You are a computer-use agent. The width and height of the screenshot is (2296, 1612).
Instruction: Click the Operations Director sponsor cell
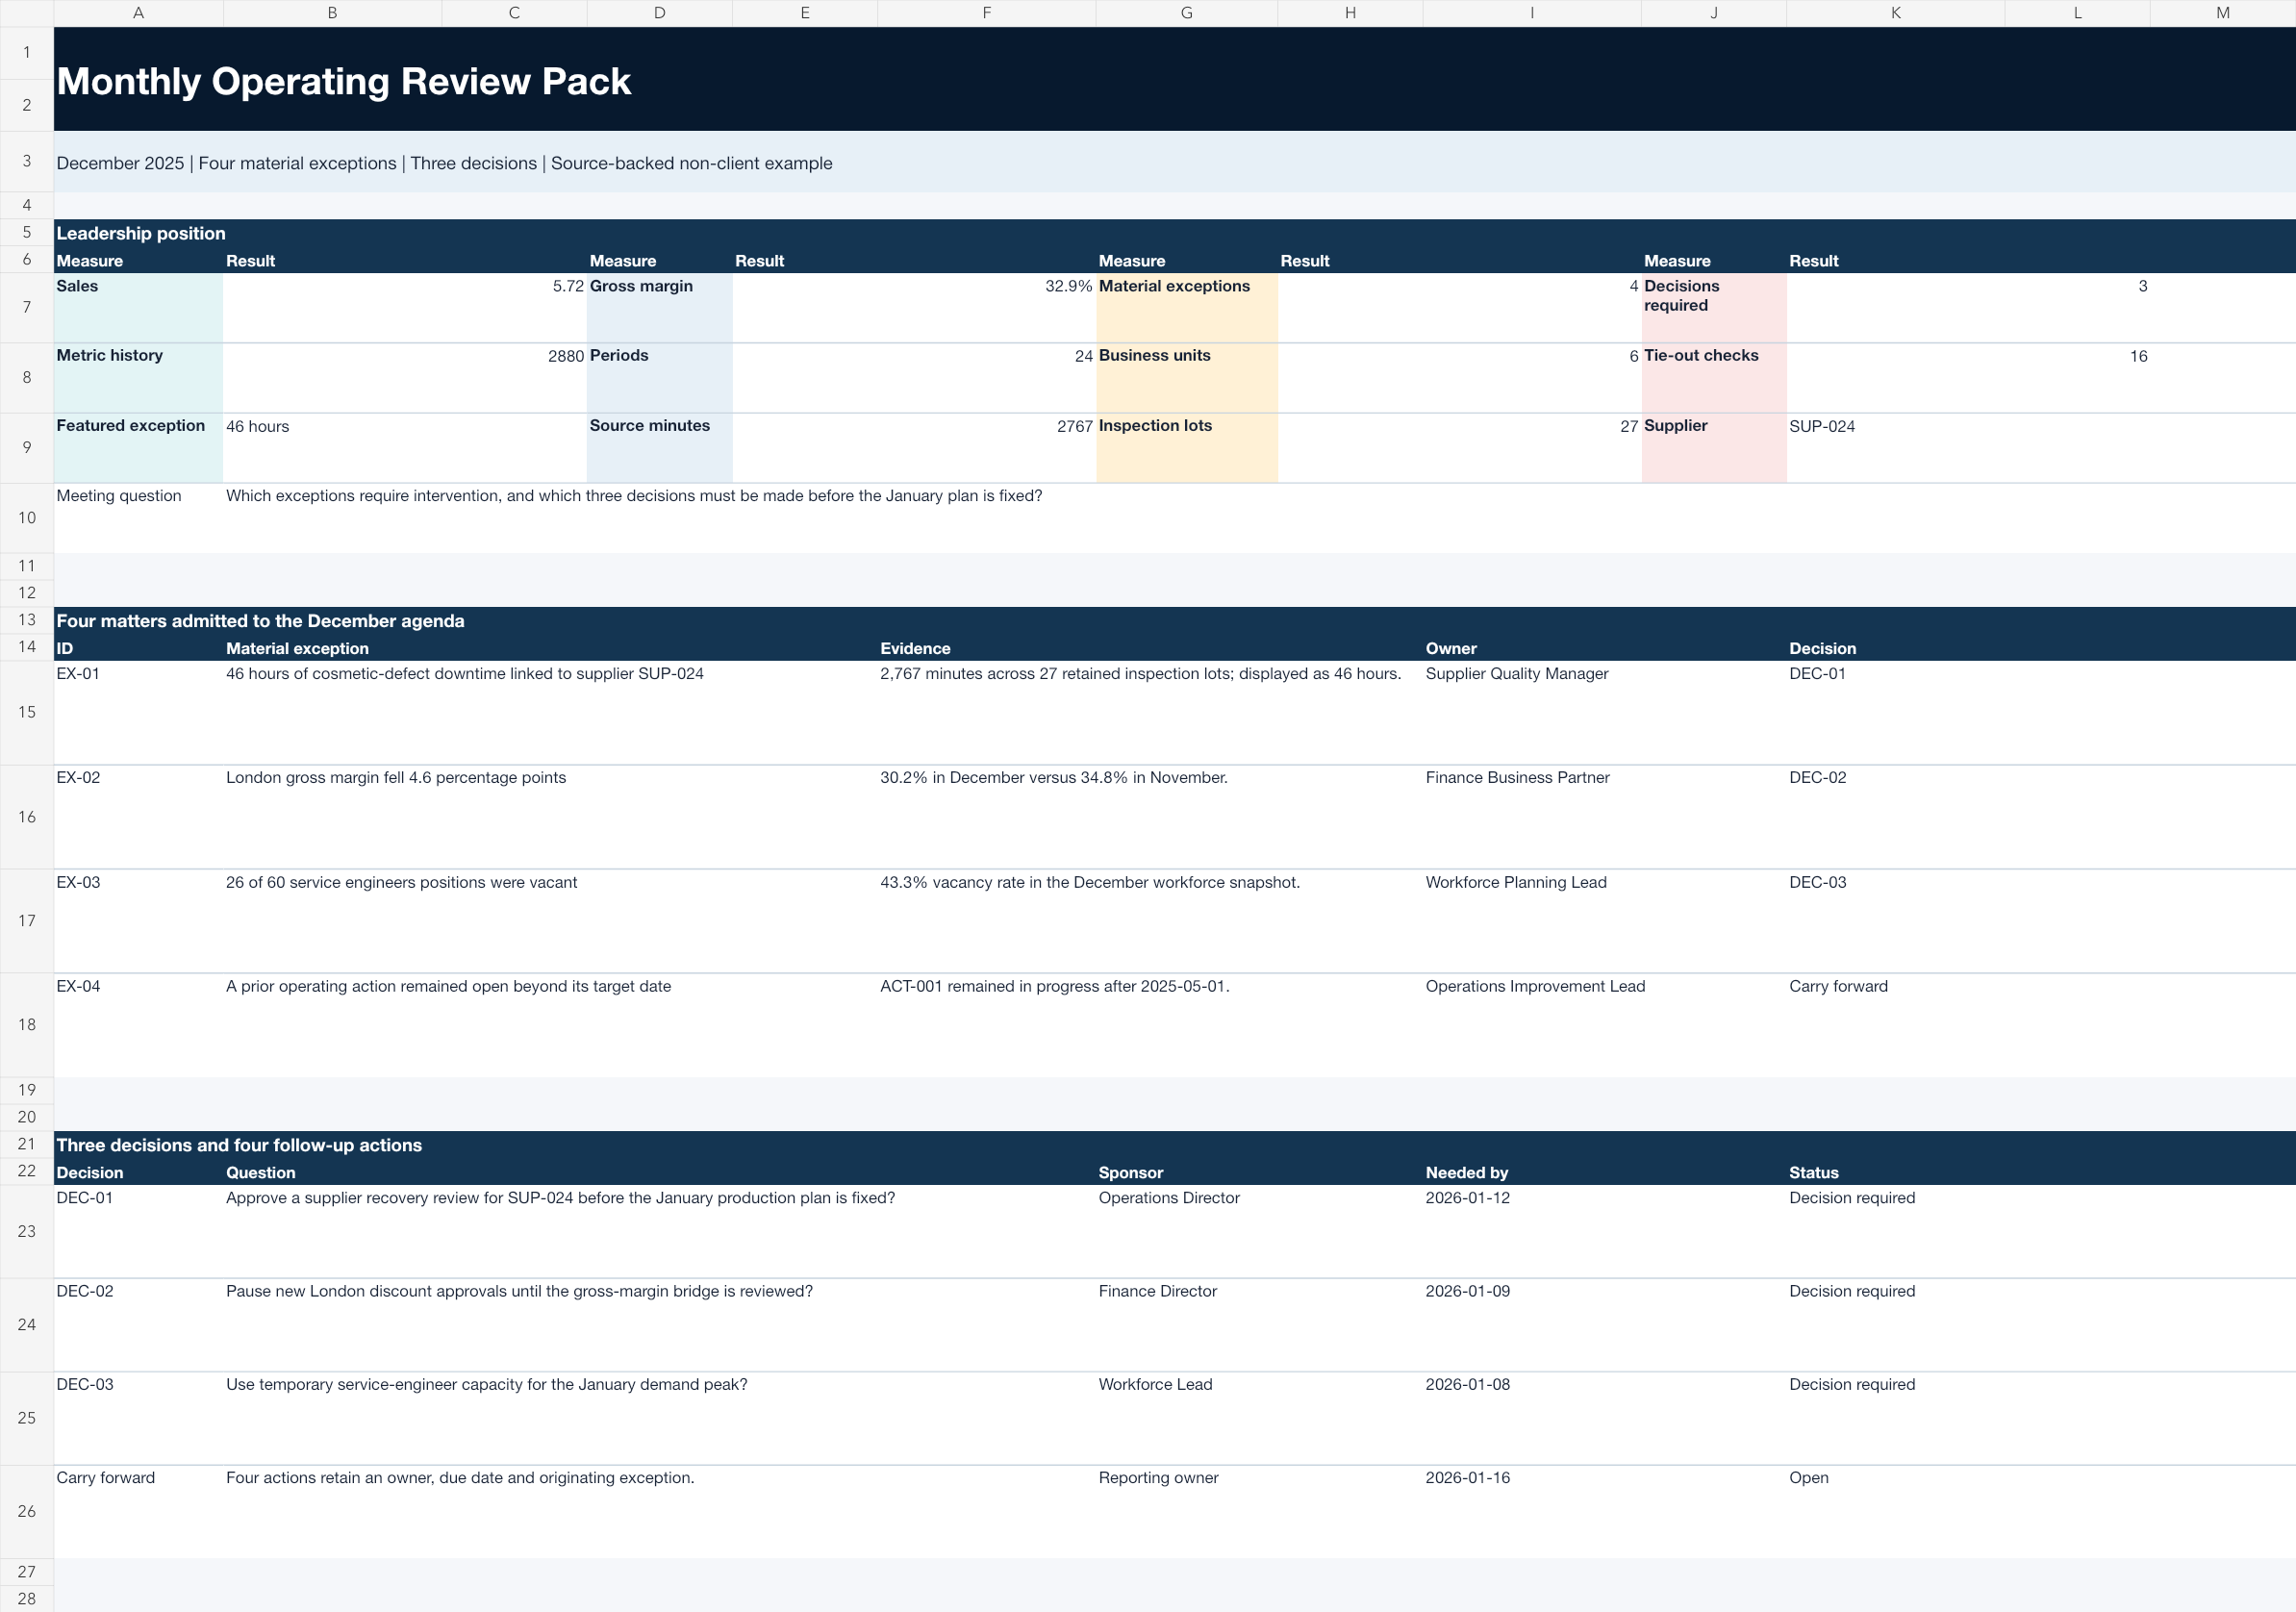1260,1231
